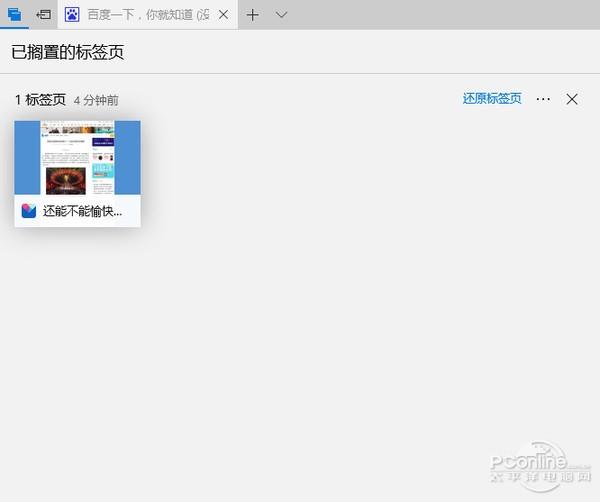
Task: Click the favicon on the set-aside tab card
Action: coord(29,211)
